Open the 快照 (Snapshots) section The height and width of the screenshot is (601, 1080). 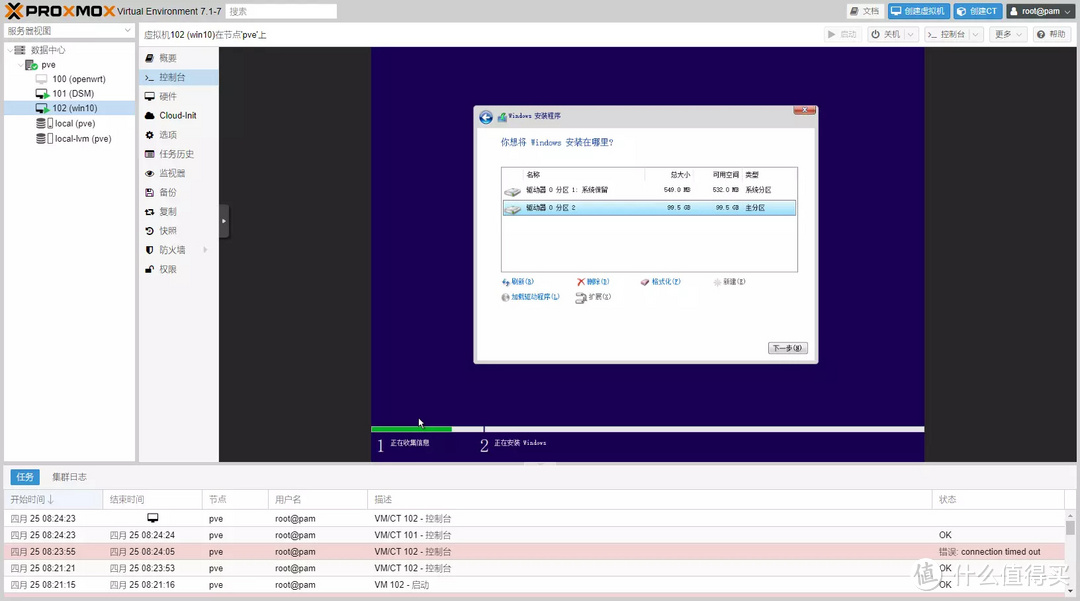(x=167, y=231)
